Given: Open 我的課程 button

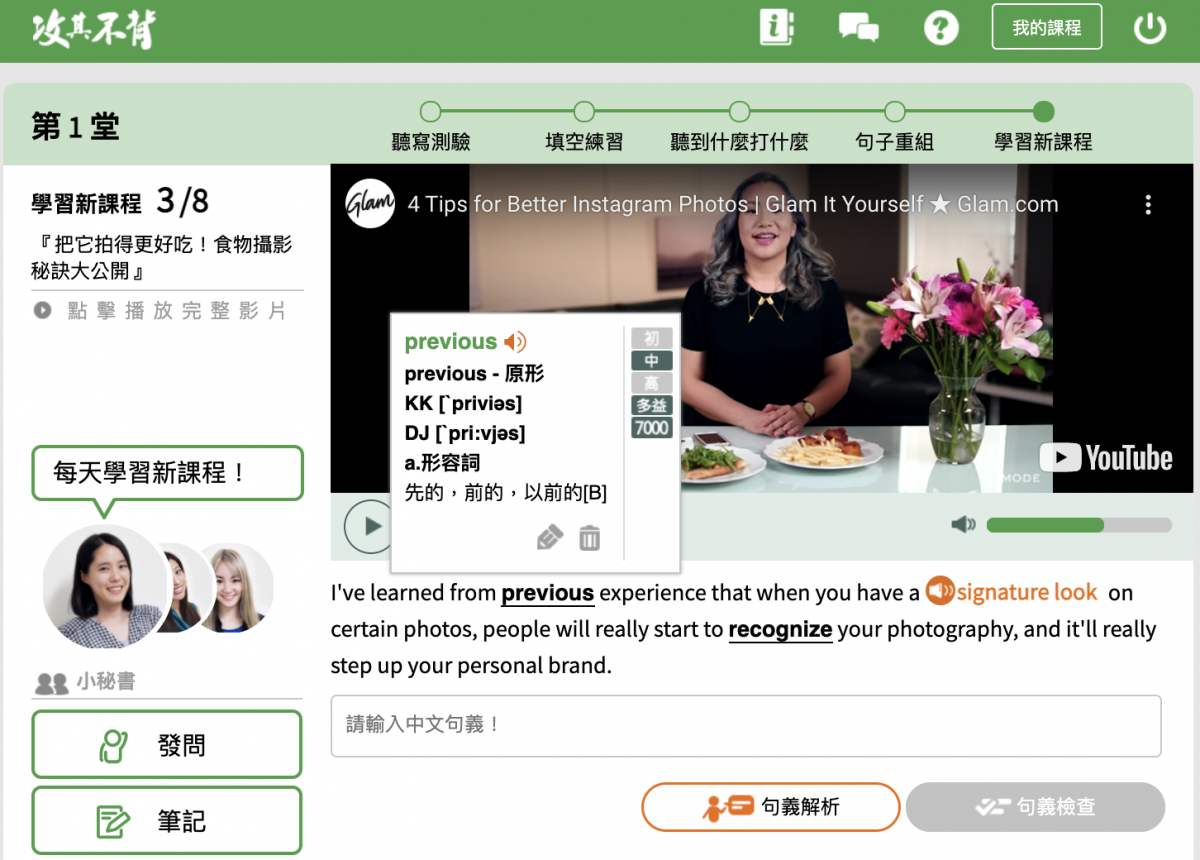Looking at the screenshot, I should click(x=1047, y=27).
